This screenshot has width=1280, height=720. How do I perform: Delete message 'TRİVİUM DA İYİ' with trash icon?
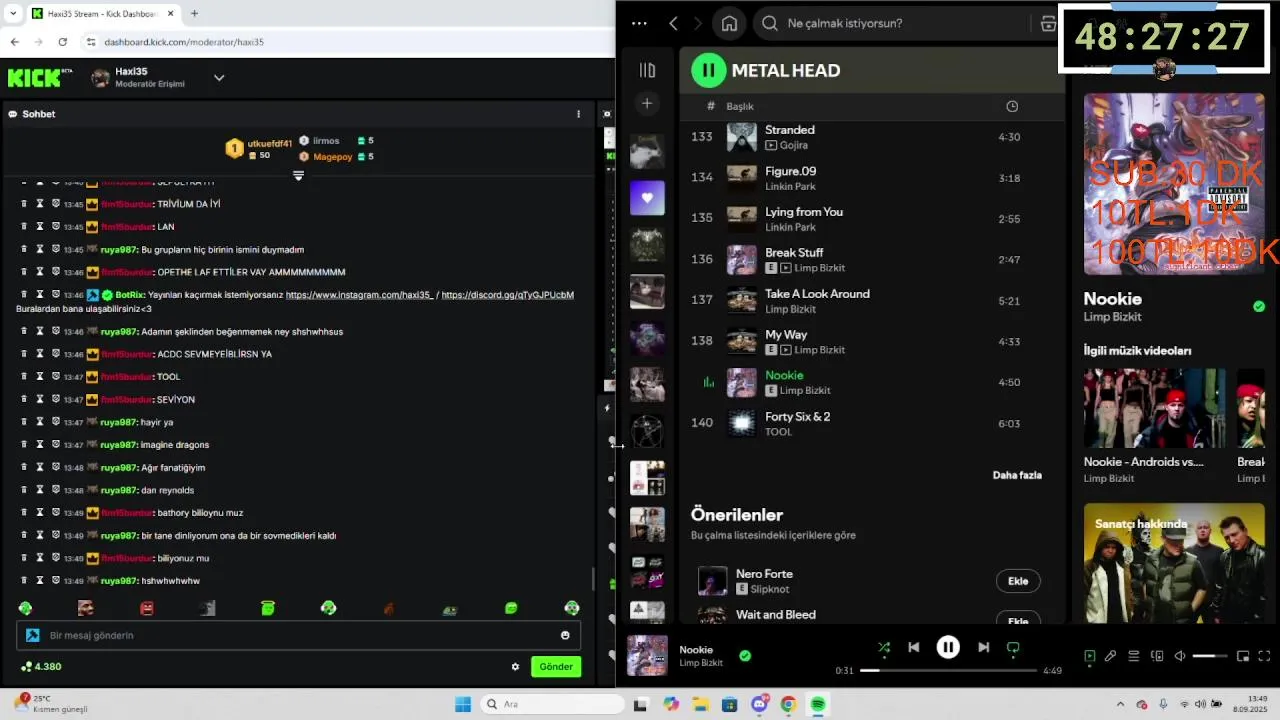pyautogui.click(x=25, y=204)
